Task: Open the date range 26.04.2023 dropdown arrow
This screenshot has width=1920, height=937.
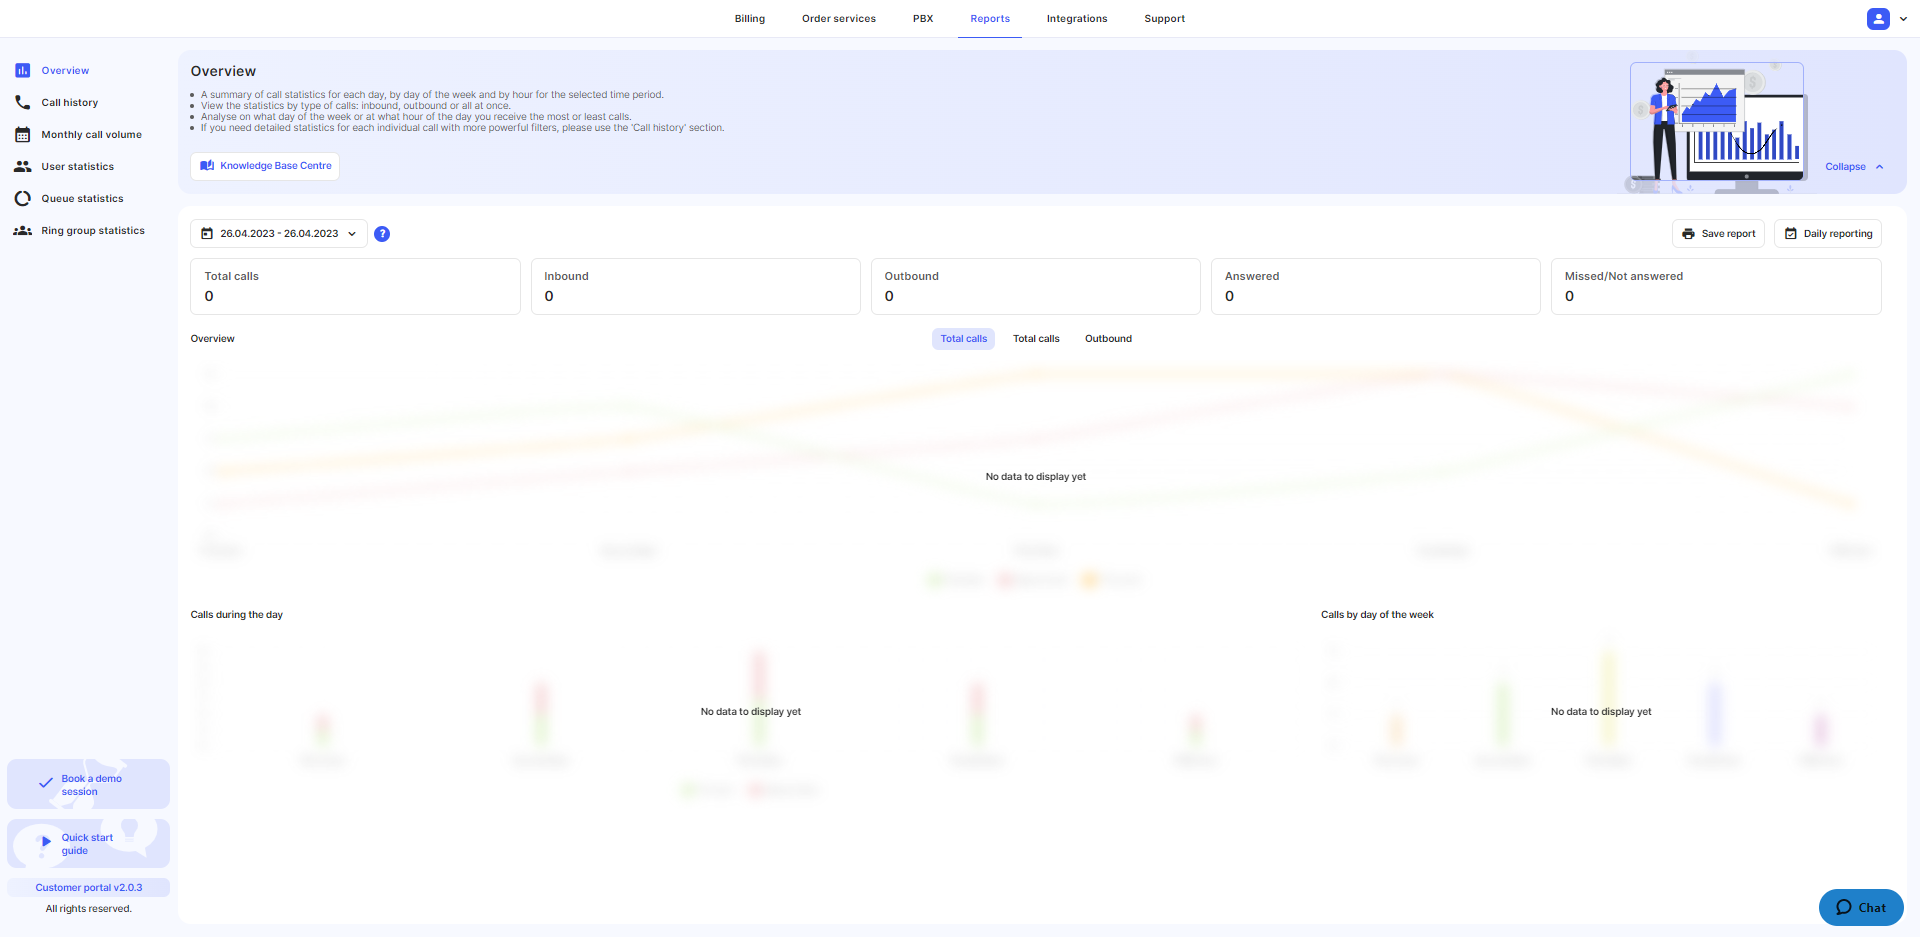Action: [352, 234]
